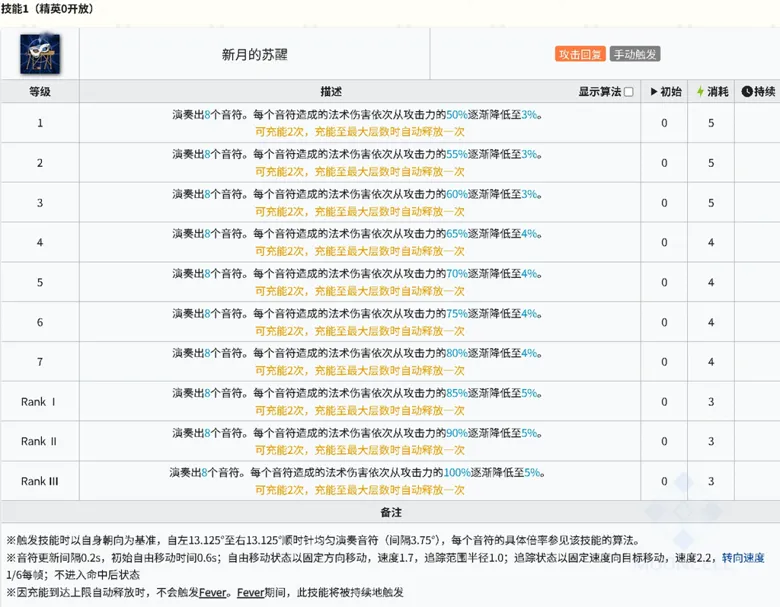Select the play triangle icon beside 初始
780x607 pixels.
[x=654, y=92]
